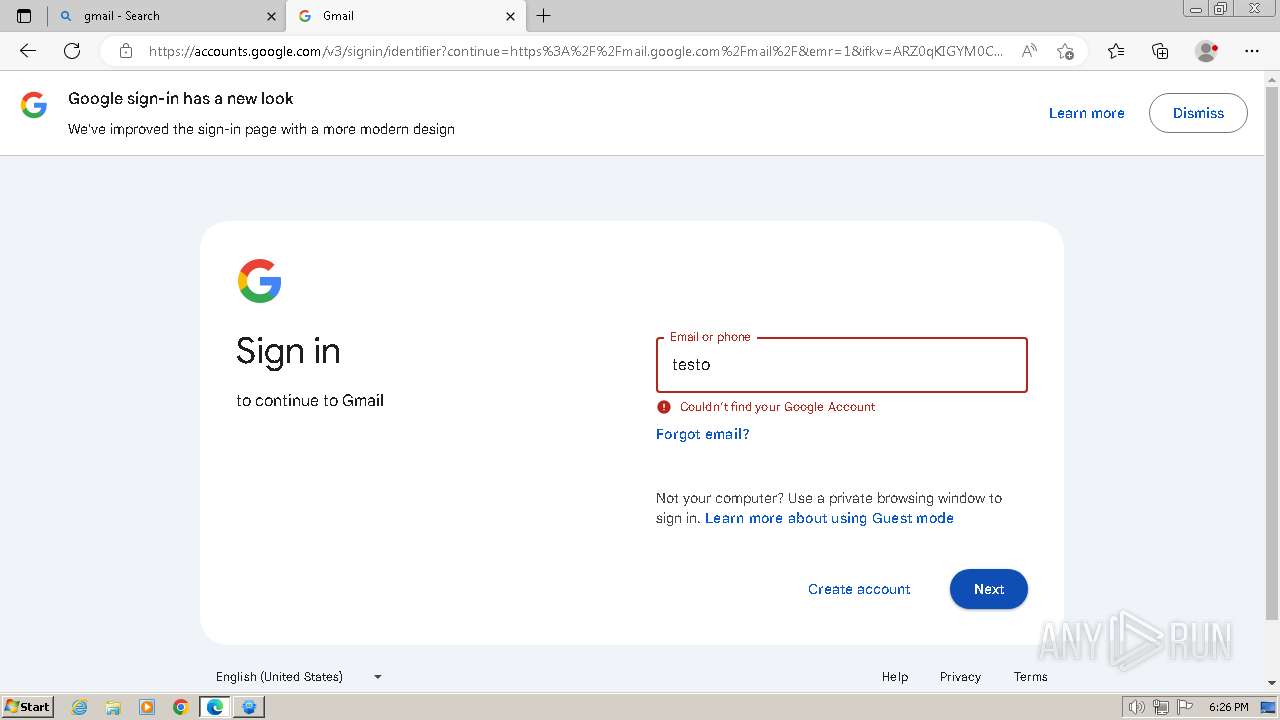Add this page to favorites

tap(1065, 51)
